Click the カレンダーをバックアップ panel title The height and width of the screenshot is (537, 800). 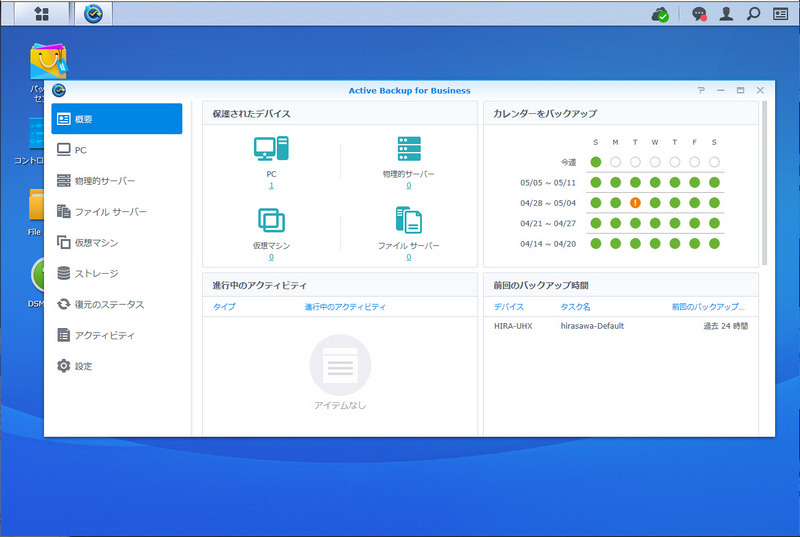coord(545,114)
